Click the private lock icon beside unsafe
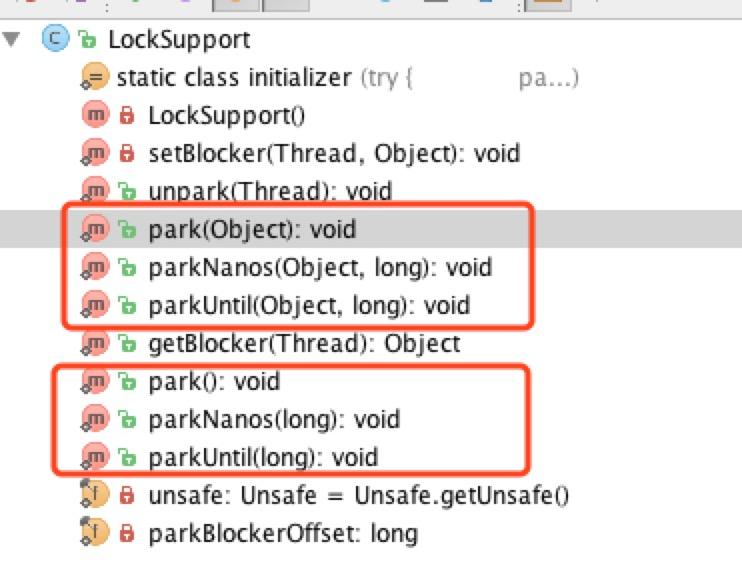 point(127,495)
